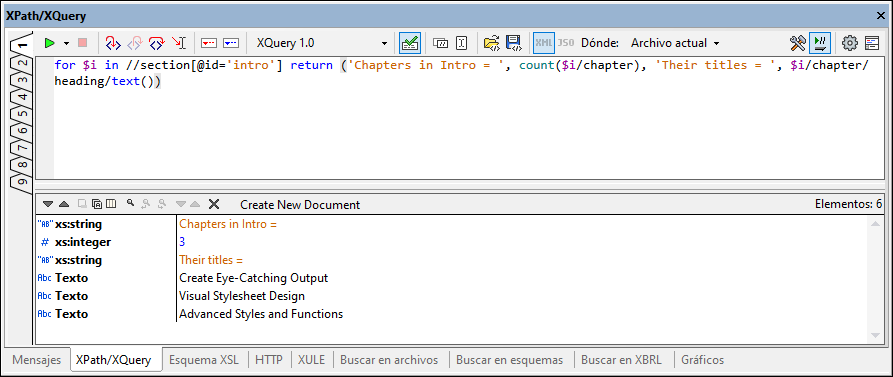Open XQuery file with folder icon
Image resolution: width=893 pixels, height=377 pixels.
(491, 43)
